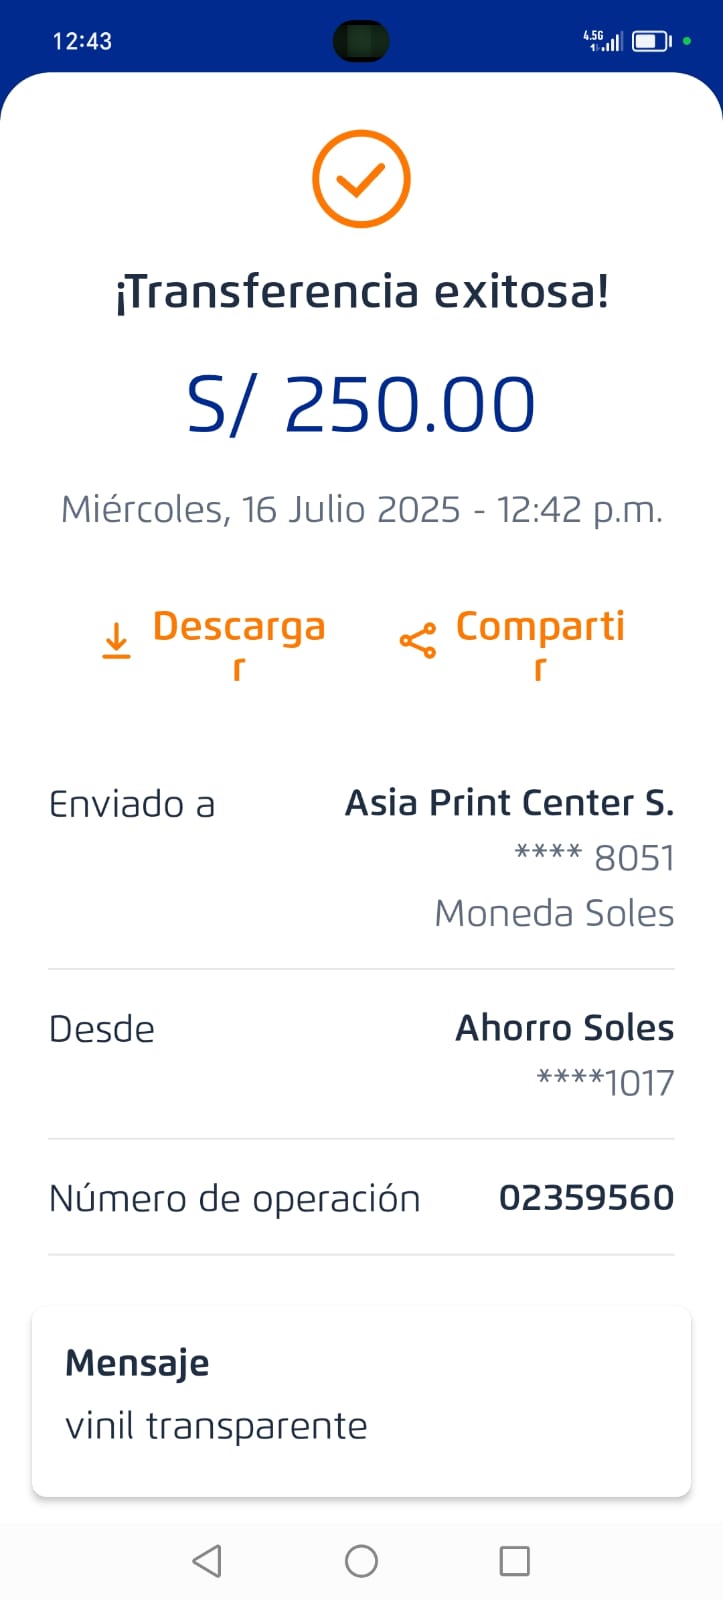Tap the orange success checkmark icon

361,179
